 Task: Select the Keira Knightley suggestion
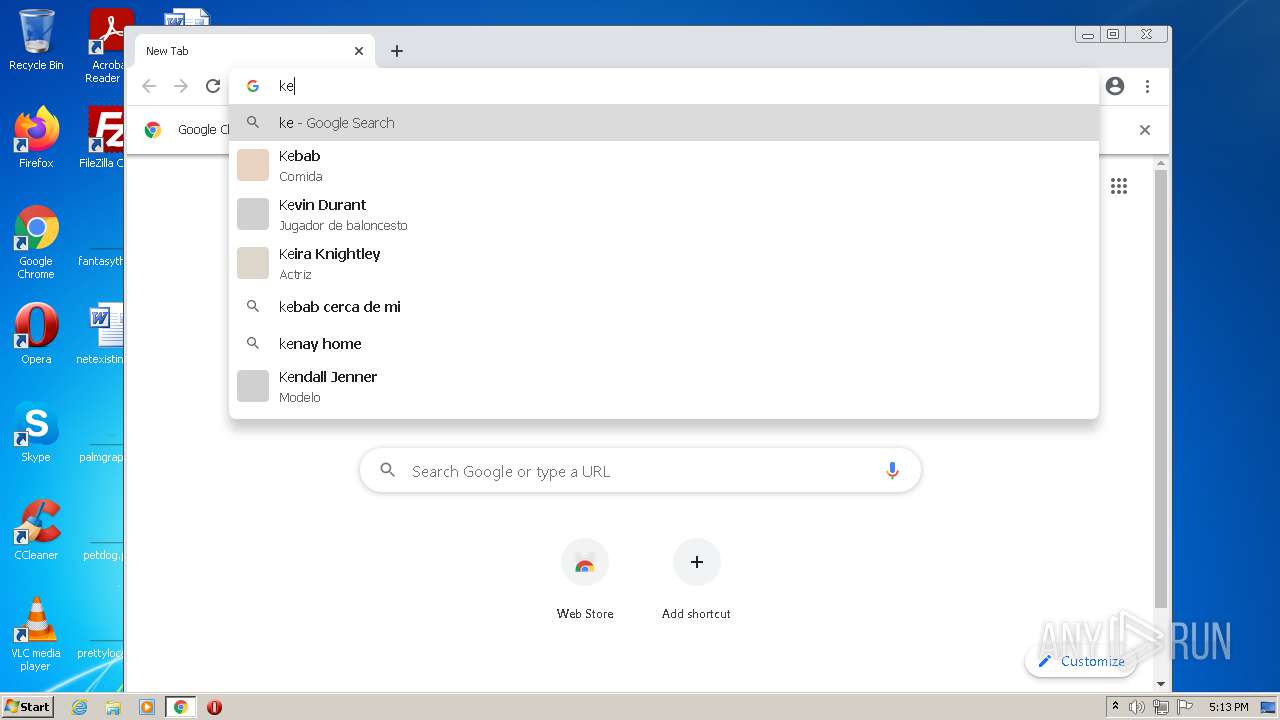click(x=664, y=263)
